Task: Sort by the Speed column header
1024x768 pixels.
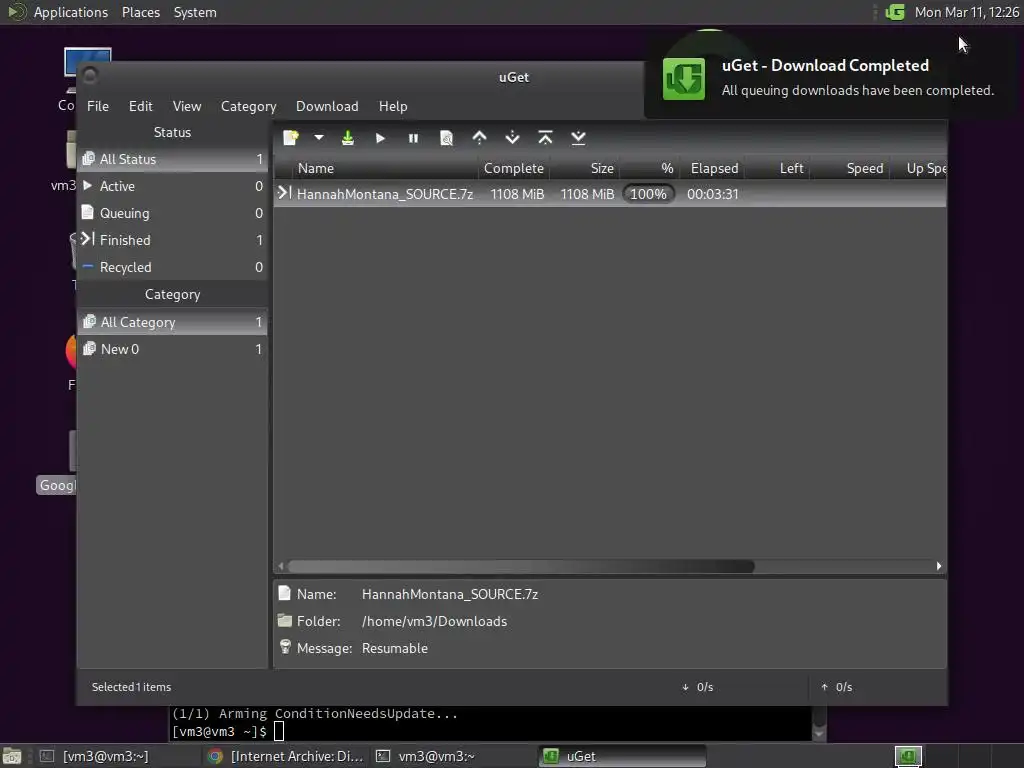Action: [850, 168]
